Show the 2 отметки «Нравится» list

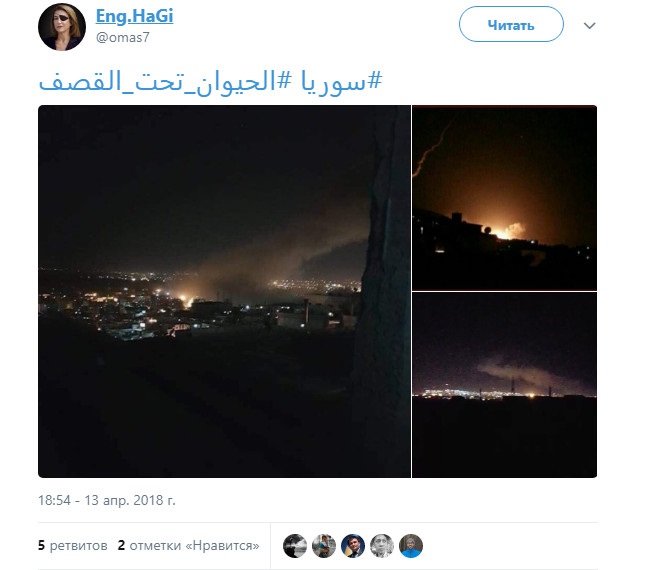[x=189, y=546]
